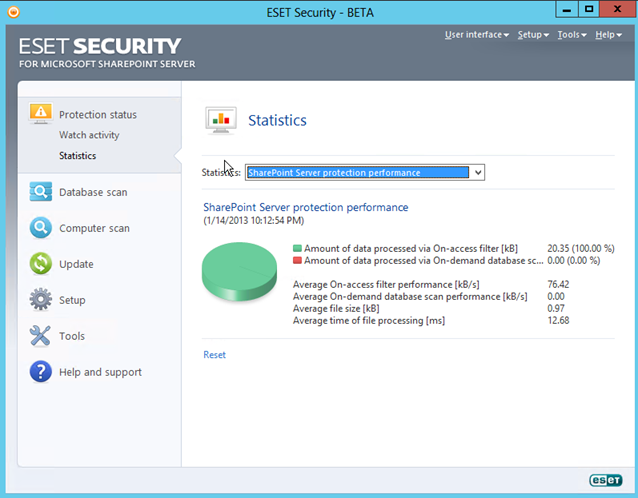Click the timestamp 1/14/2013 10:12:54 PM
638x498 pixels.
(x=253, y=221)
